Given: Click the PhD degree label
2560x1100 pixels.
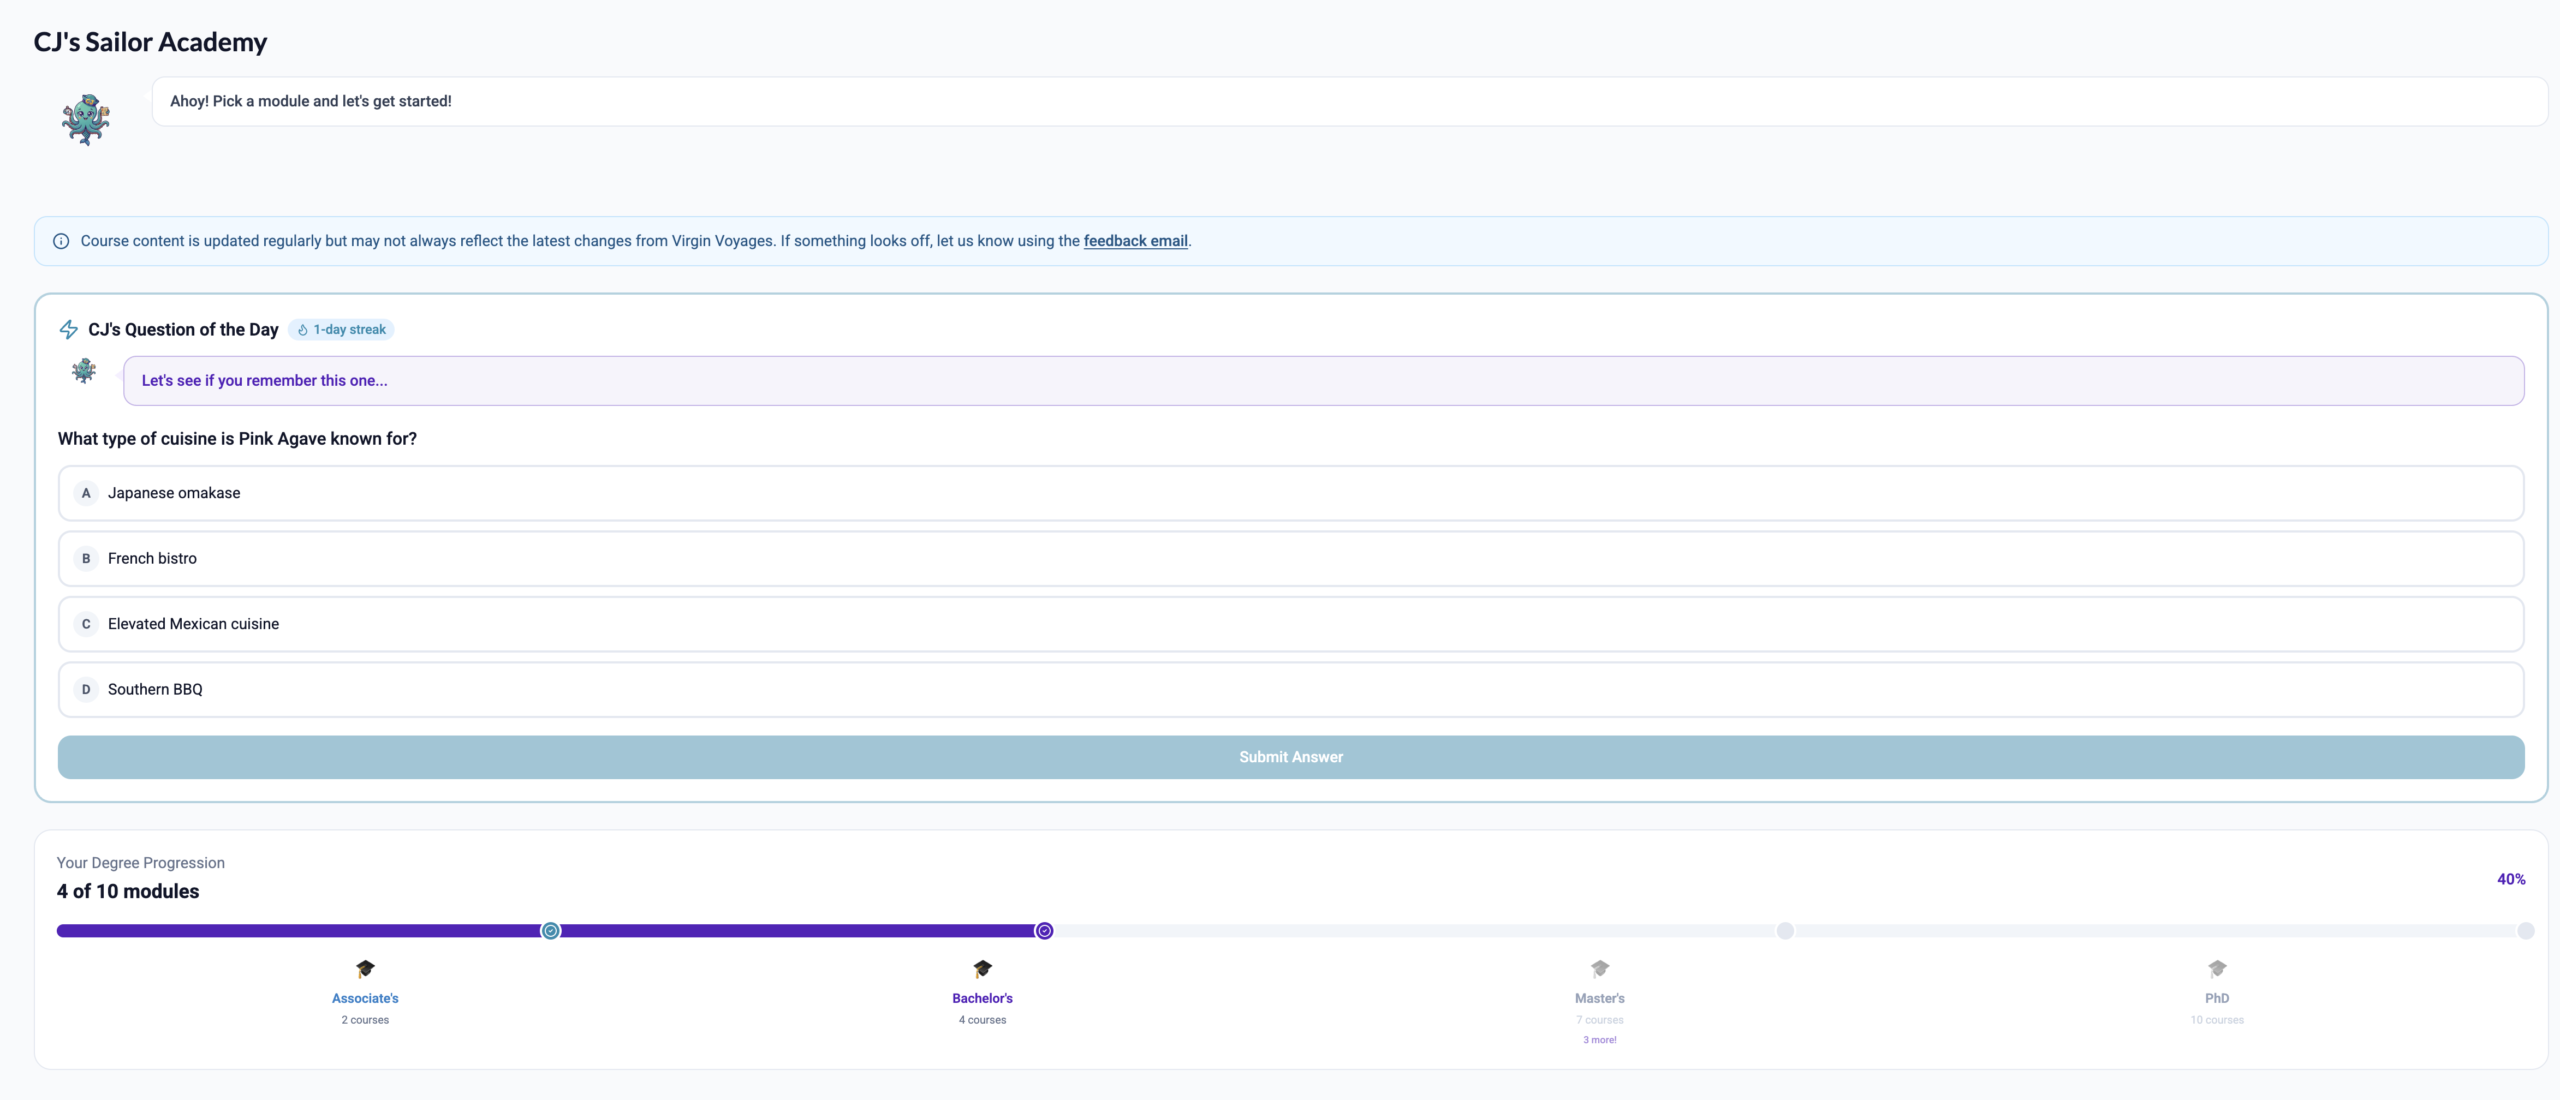Looking at the screenshot, I should click(2217, 998).
